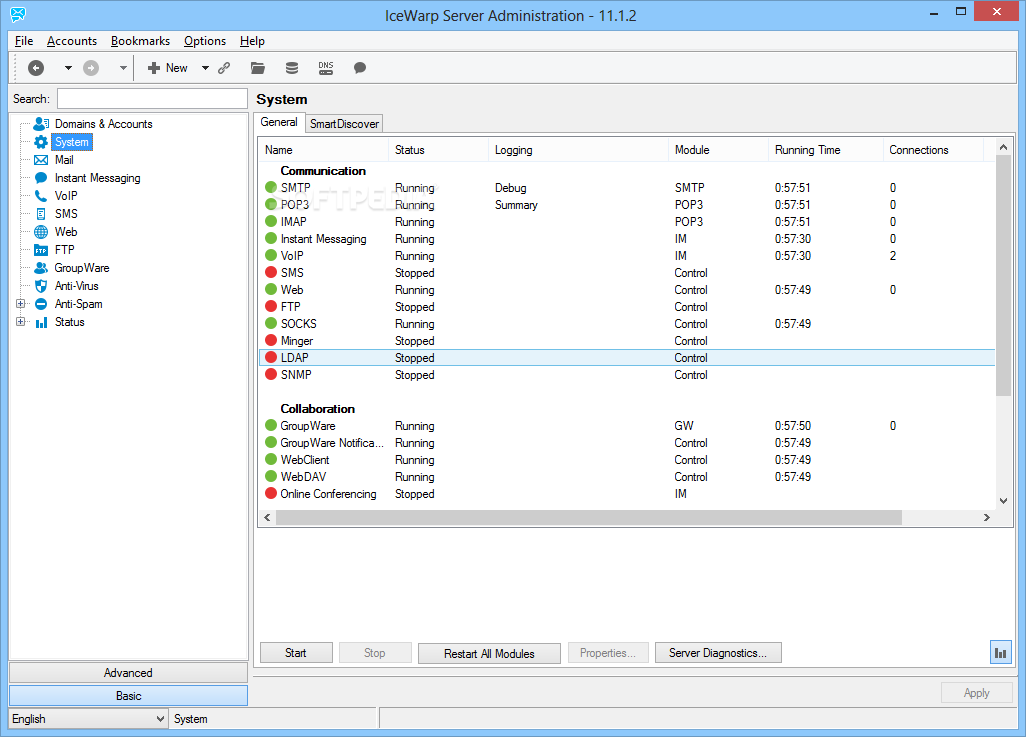
Task: Open the Accounts menu
Action: click(x=72, y=41)
